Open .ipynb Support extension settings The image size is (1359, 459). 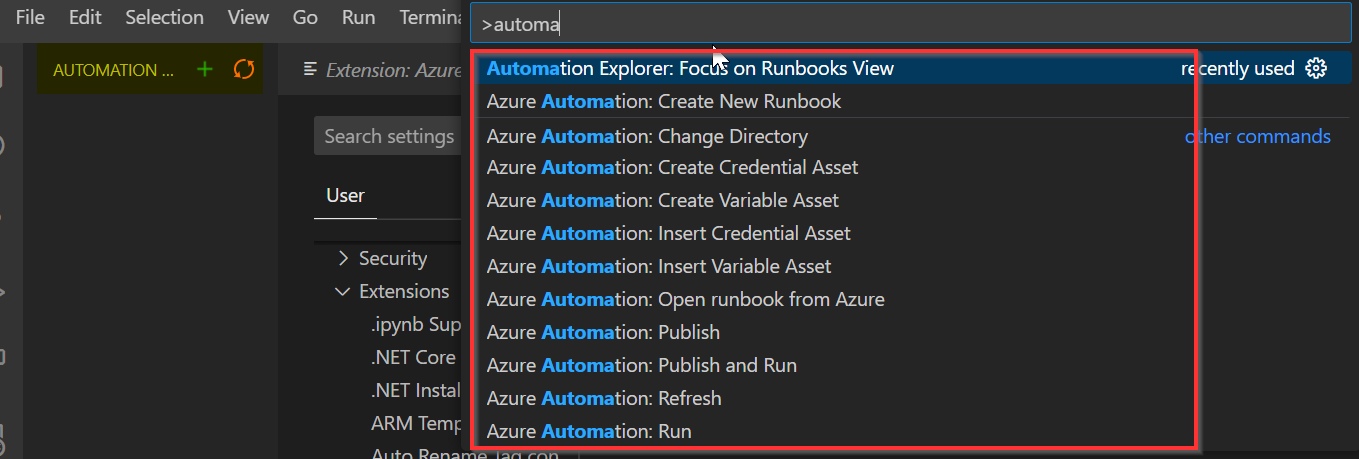(x=416, y=324)
